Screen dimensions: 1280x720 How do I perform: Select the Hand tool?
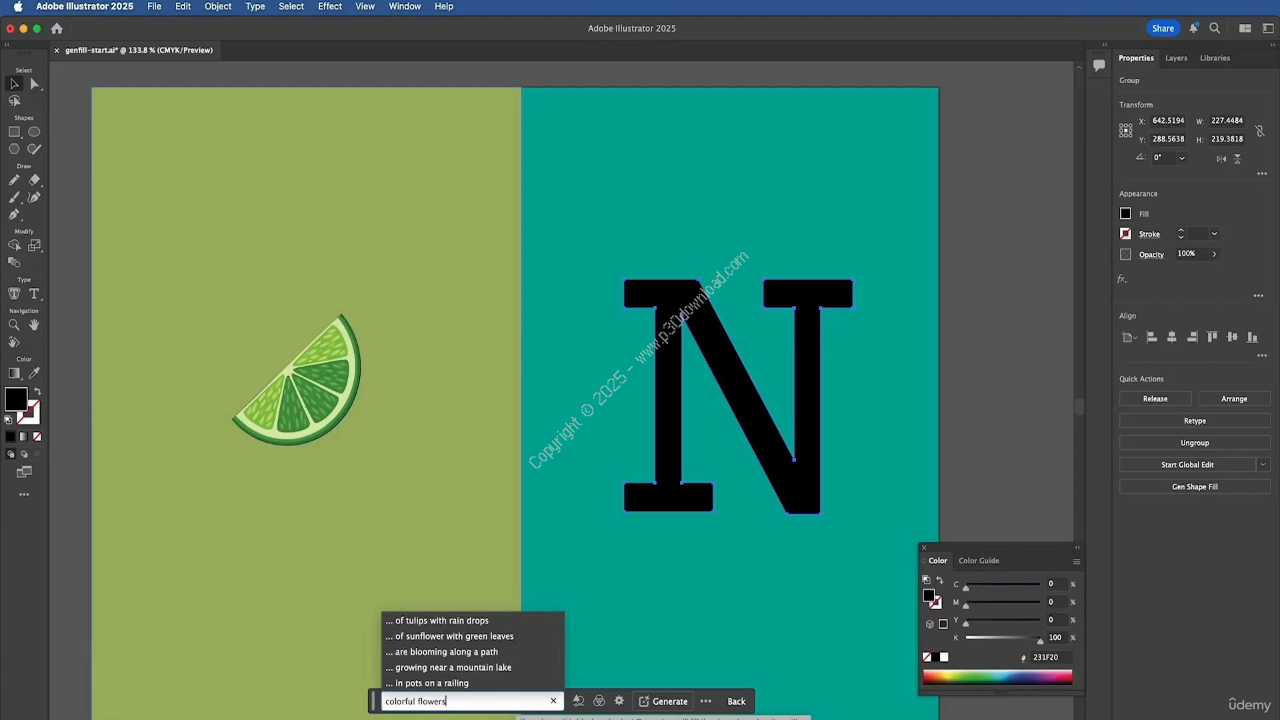tap(34, 325)
